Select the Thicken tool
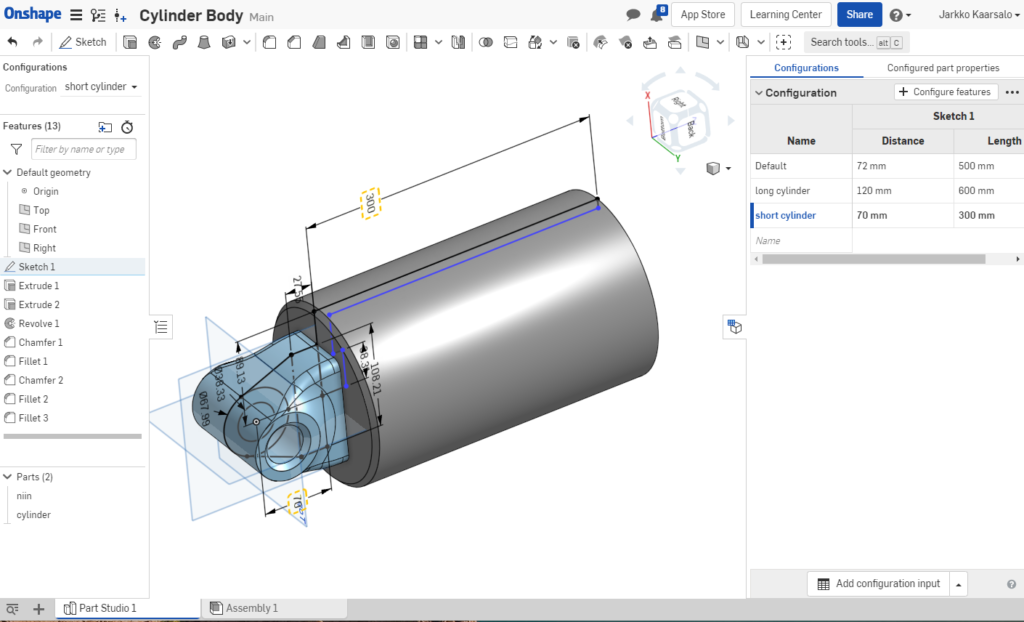 (x=229, y=42)
